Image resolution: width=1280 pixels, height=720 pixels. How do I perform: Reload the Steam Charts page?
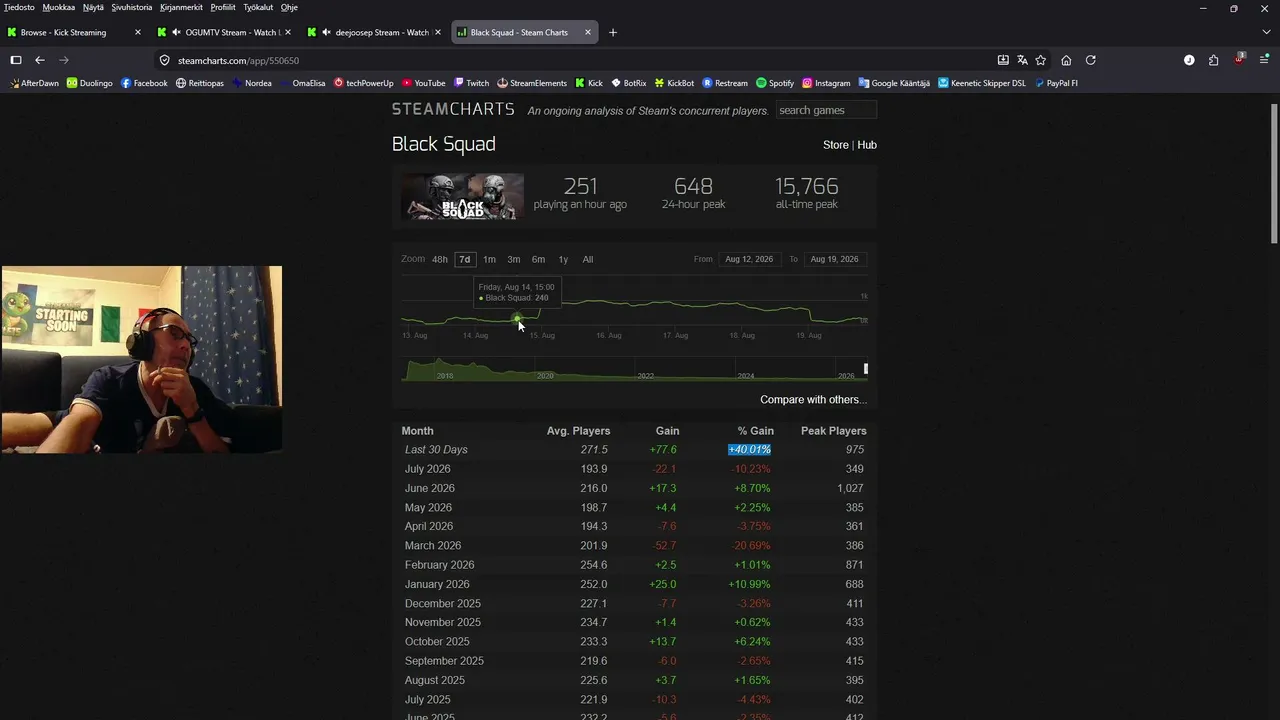pyautogui.click(x=1091, y=60)
